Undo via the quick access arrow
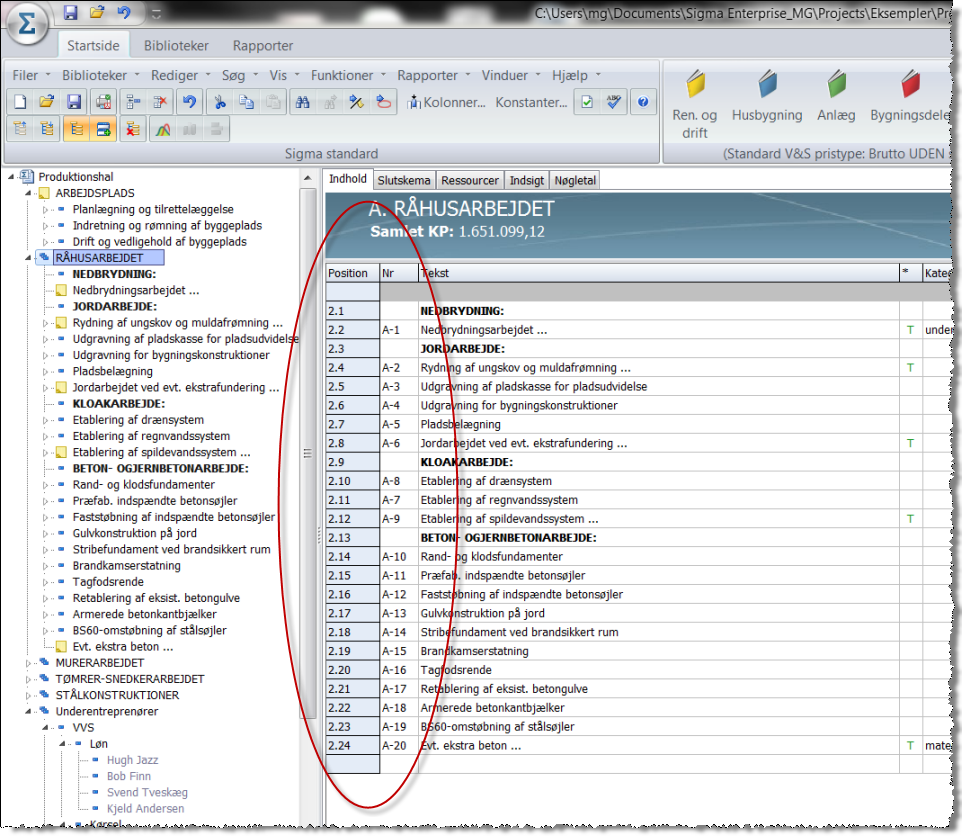The image size is (962, 836). click(123, 12)
